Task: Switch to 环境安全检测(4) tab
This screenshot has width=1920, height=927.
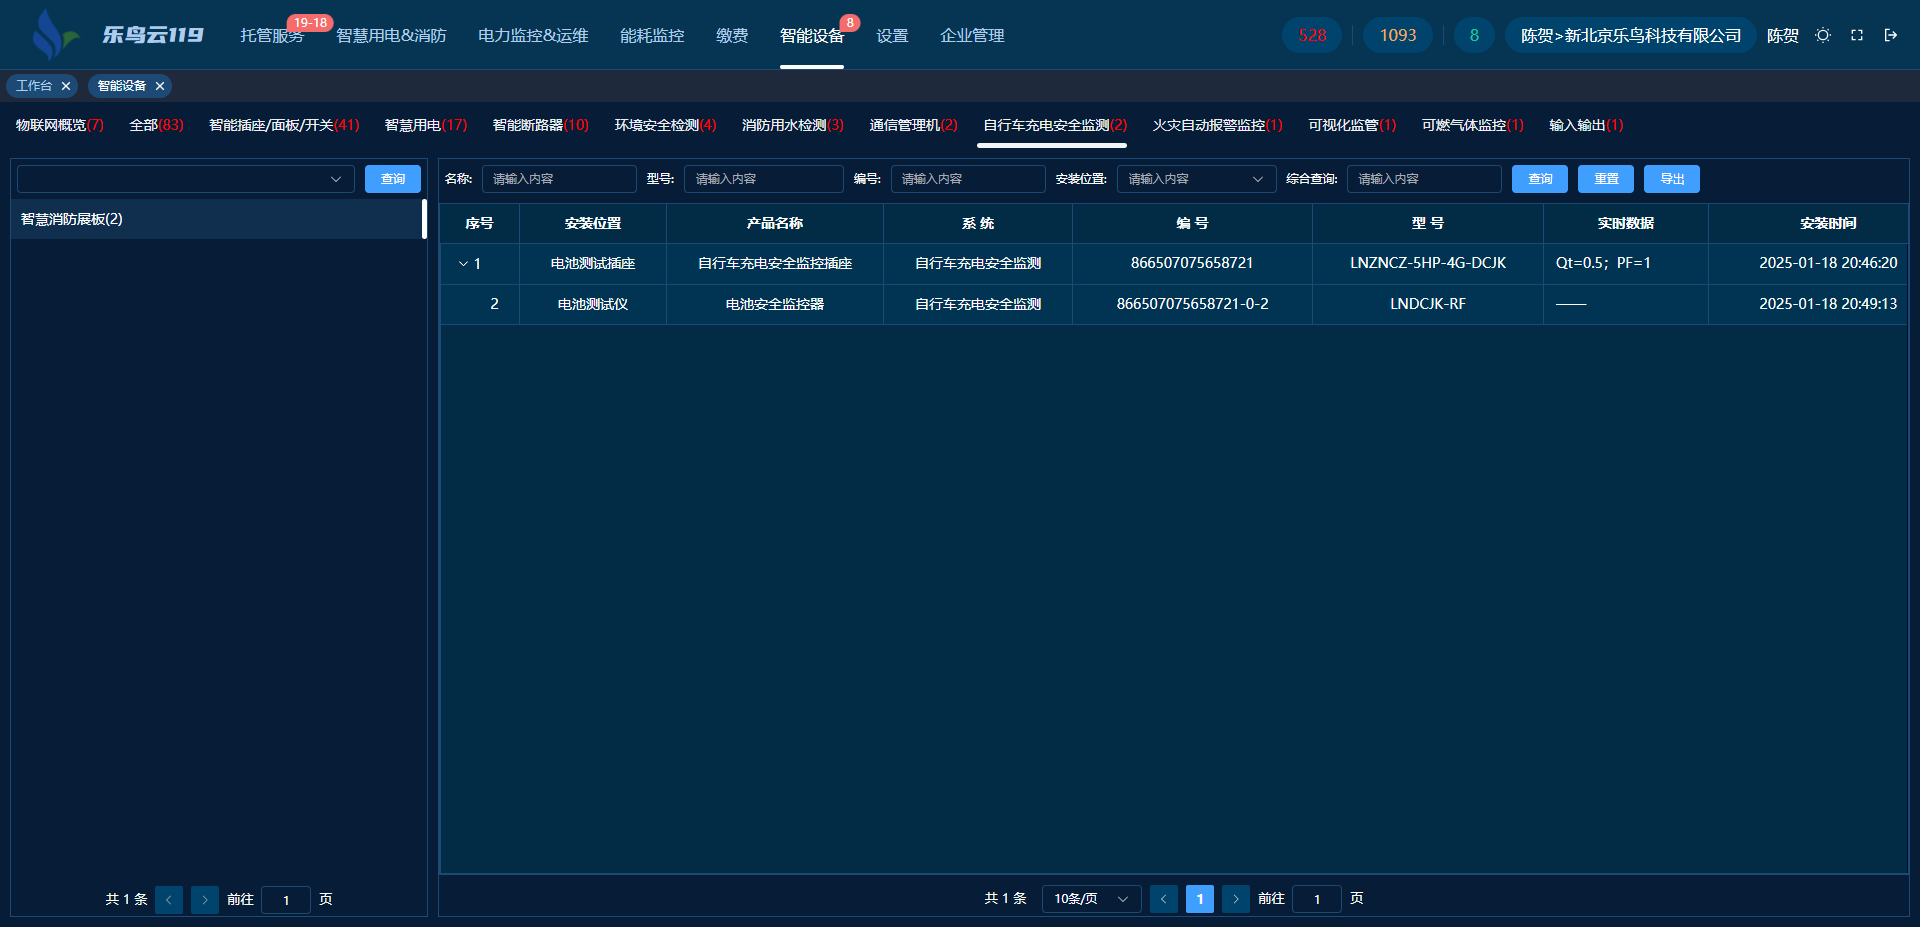Action: (x=665, y=125)
